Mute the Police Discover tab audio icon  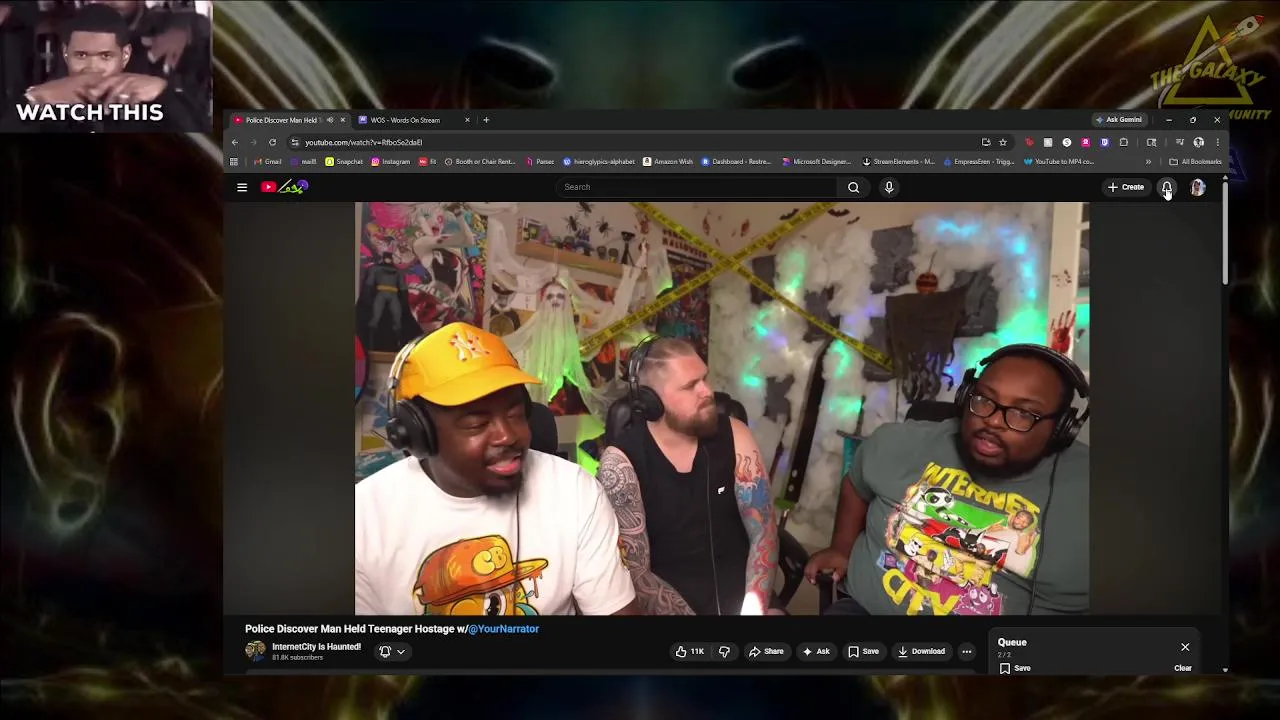click(329, 120)
